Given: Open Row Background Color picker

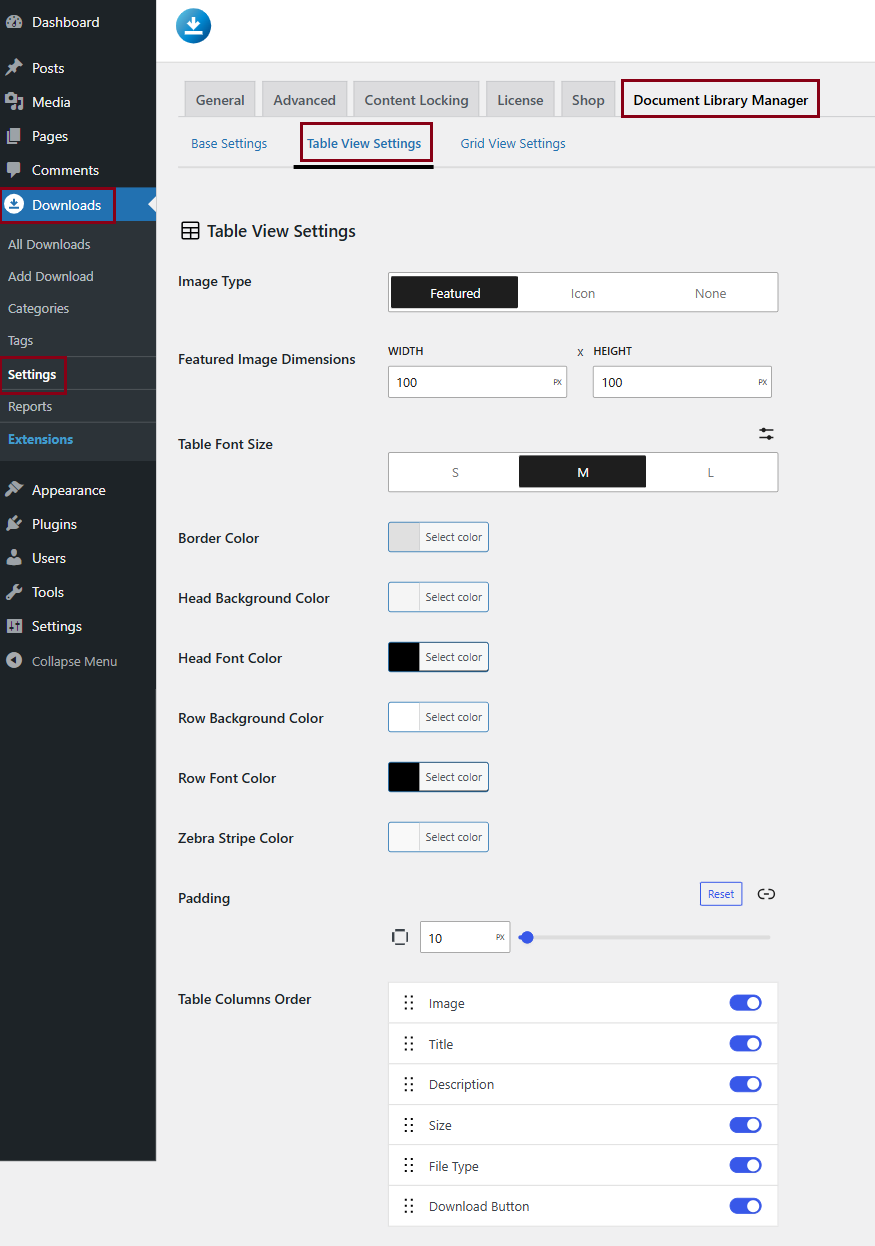Looking at the screenshot, I should click(438, 717).
